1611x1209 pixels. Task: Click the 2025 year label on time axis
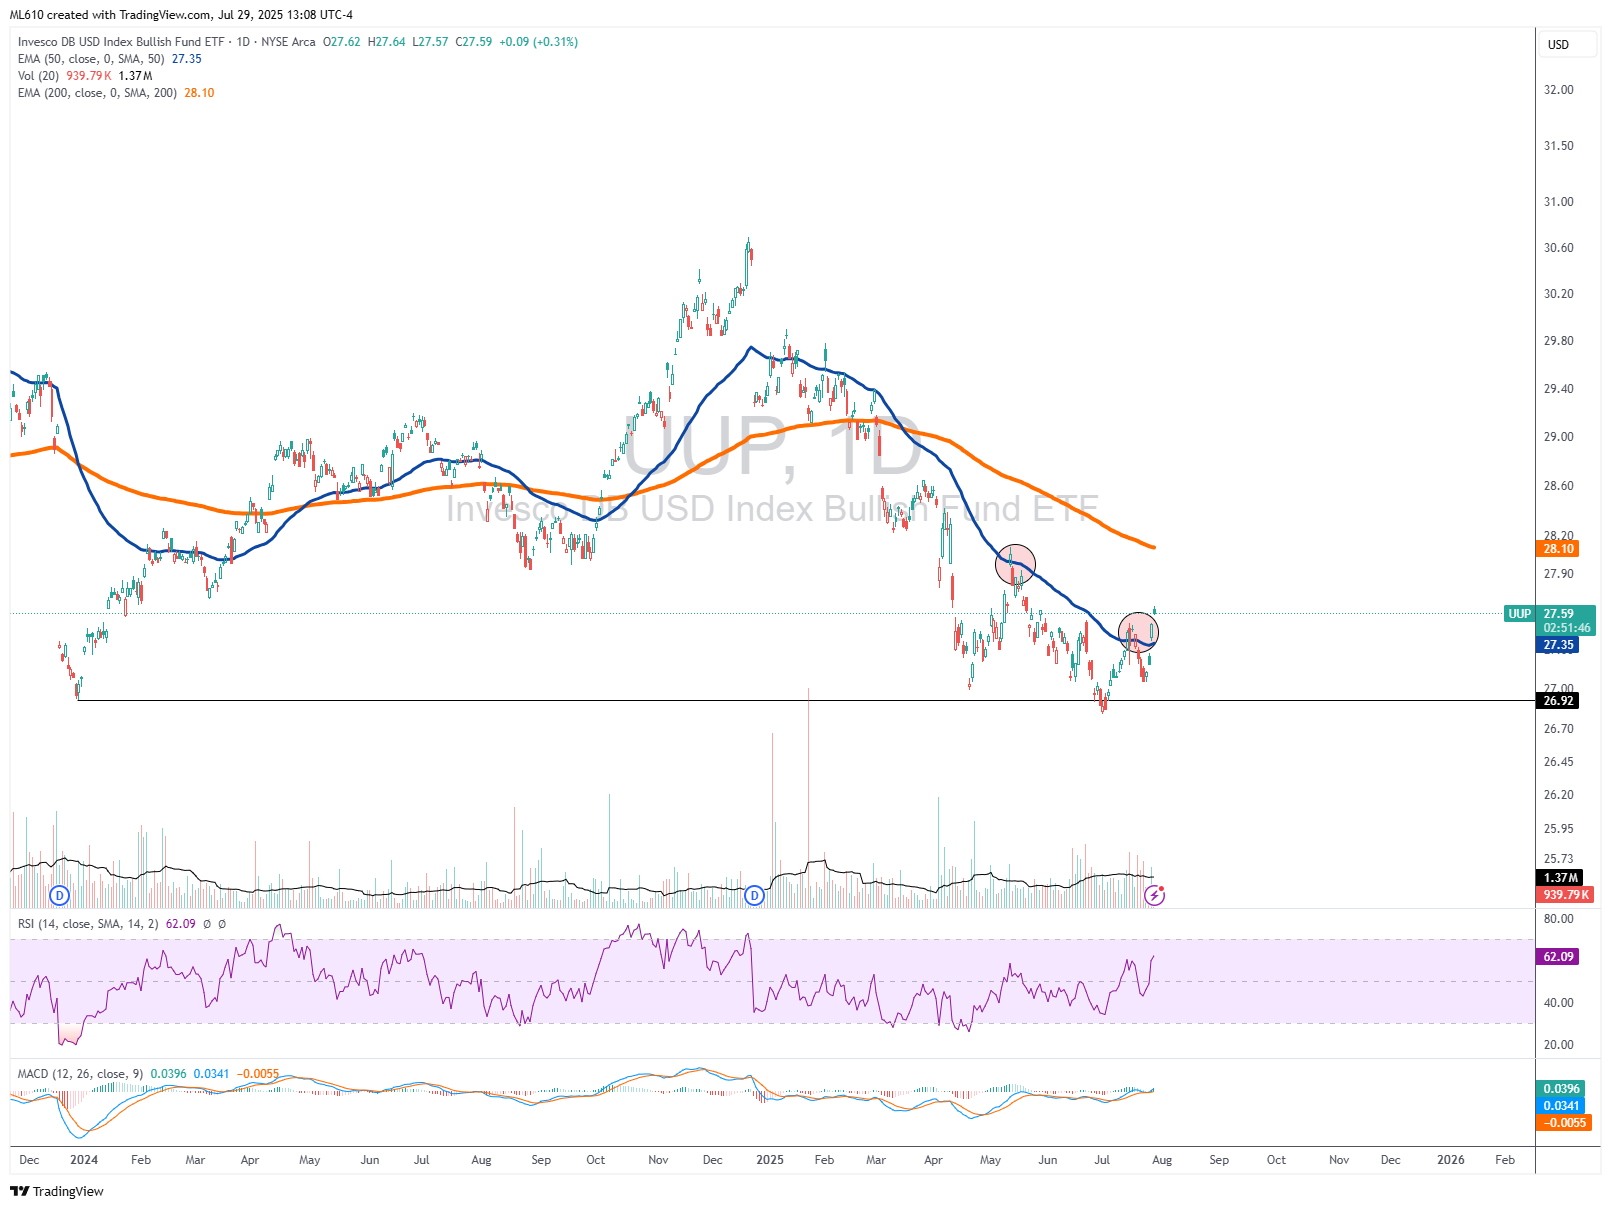tap(770, 1160)
